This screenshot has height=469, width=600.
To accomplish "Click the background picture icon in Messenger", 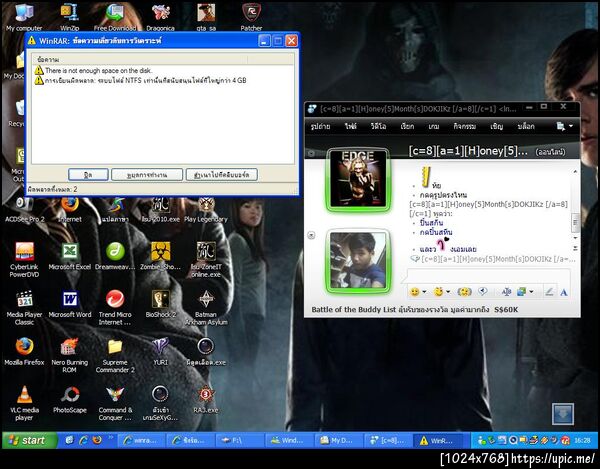I will pos(521,292).
